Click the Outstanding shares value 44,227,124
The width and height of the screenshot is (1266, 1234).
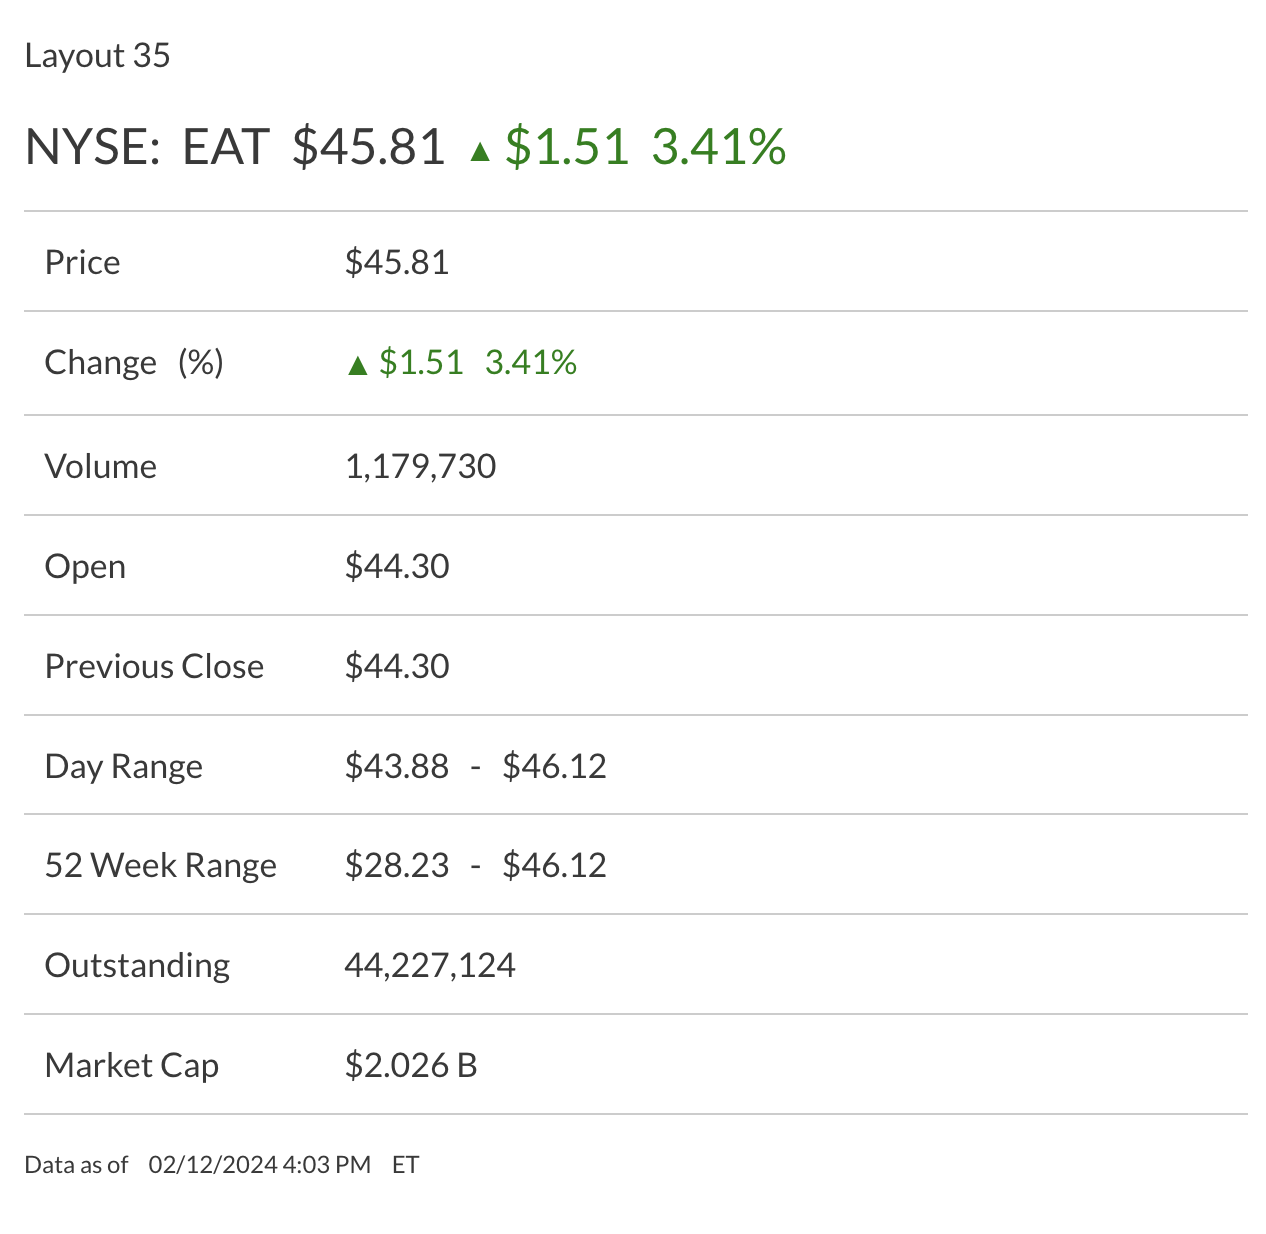click(x=430, y=965)
